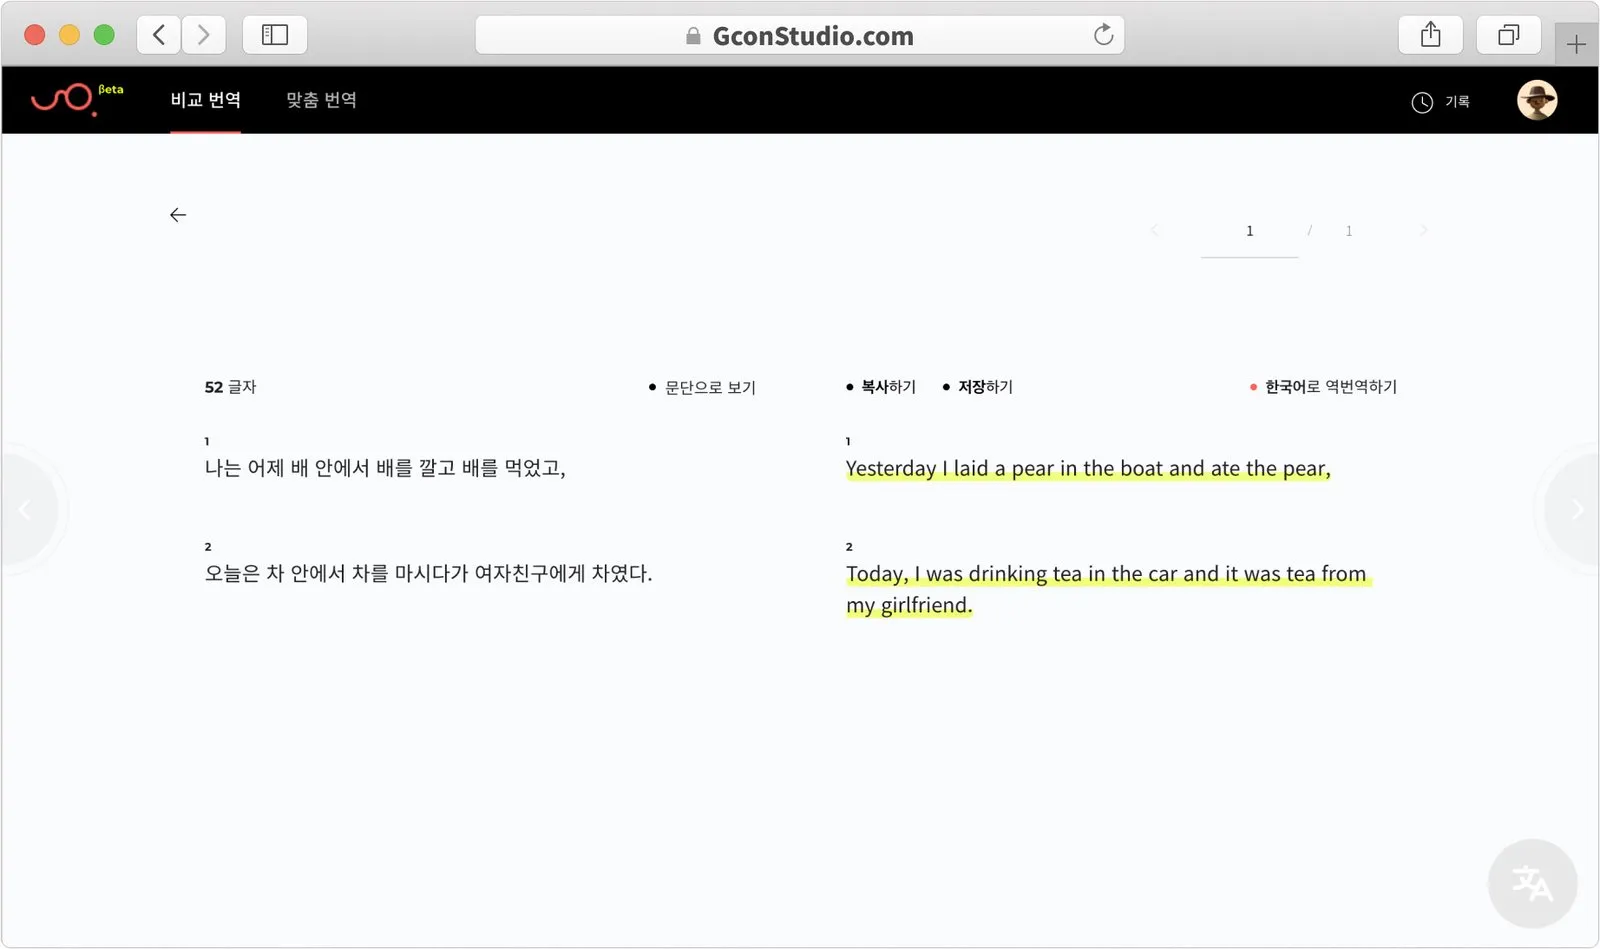Click 저장하기 to save translation
The image size is (1600, 949).
click(x=978, y=387)
